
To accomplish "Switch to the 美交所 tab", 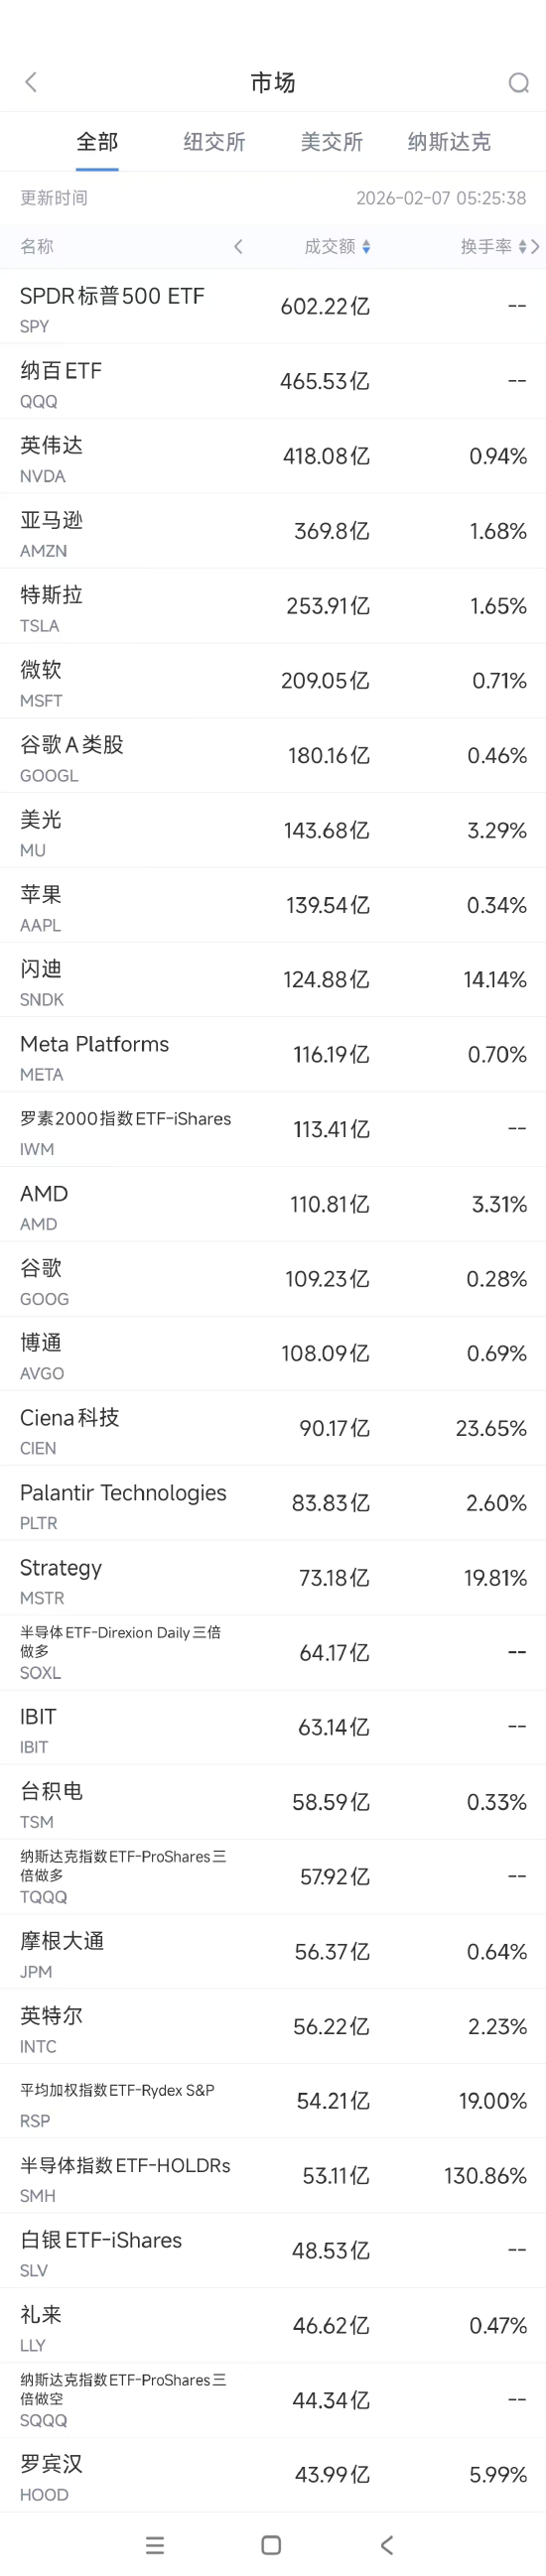I will pyautogui.click(x=331, y=142).
